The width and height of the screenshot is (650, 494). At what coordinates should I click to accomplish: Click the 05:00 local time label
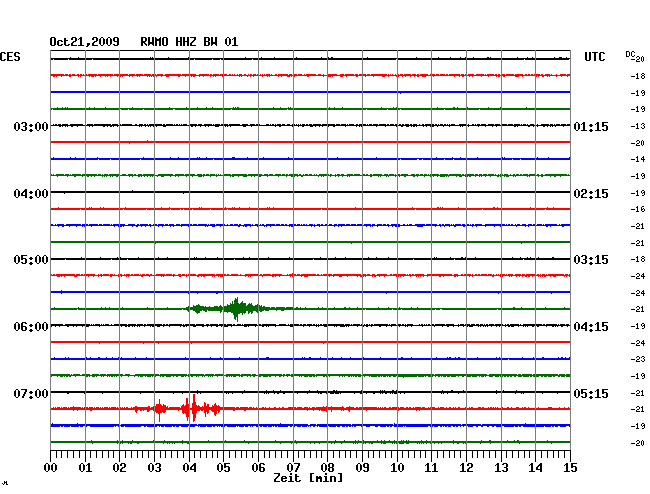pos(31,260)
